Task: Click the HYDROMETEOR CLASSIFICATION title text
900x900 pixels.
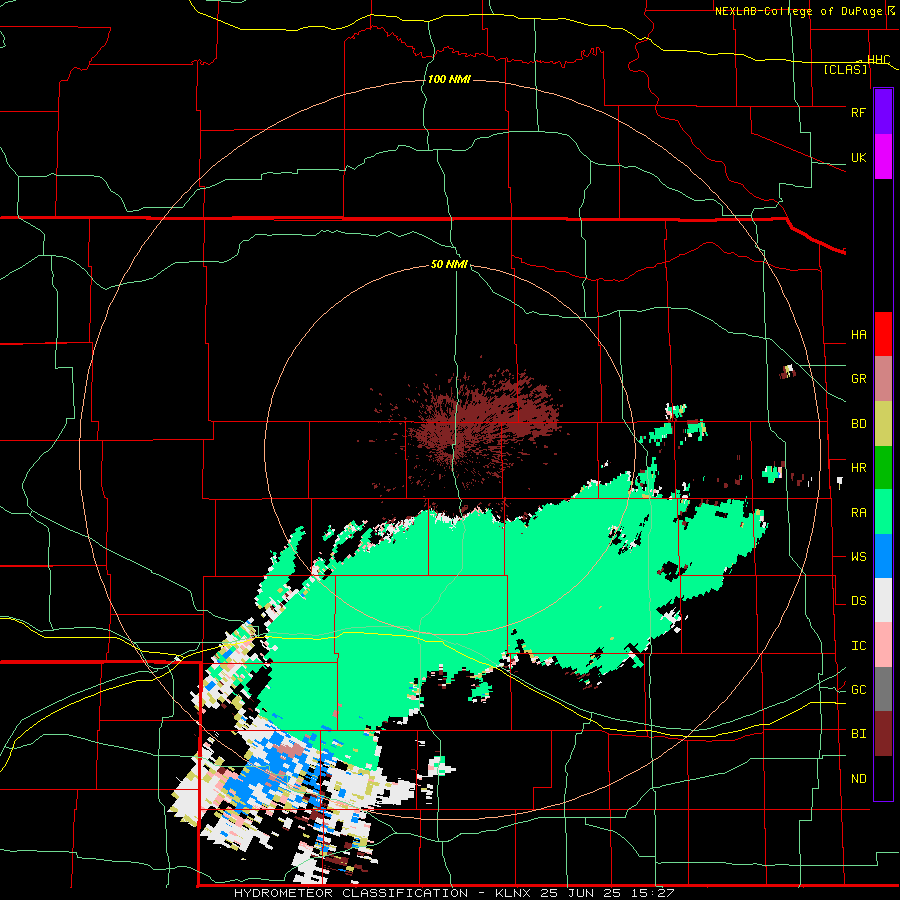Action: click(351, 893)
